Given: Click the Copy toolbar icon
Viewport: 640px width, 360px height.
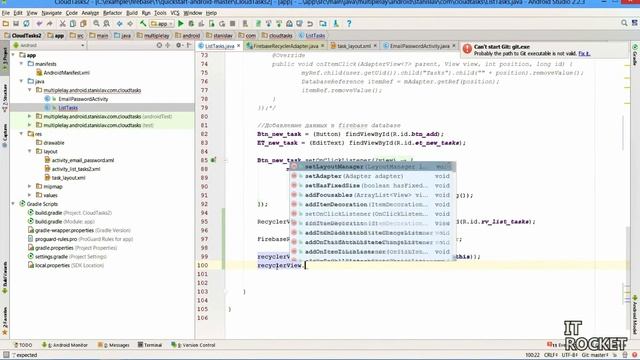Looking at the screenshot, I should tap(73, 24).
